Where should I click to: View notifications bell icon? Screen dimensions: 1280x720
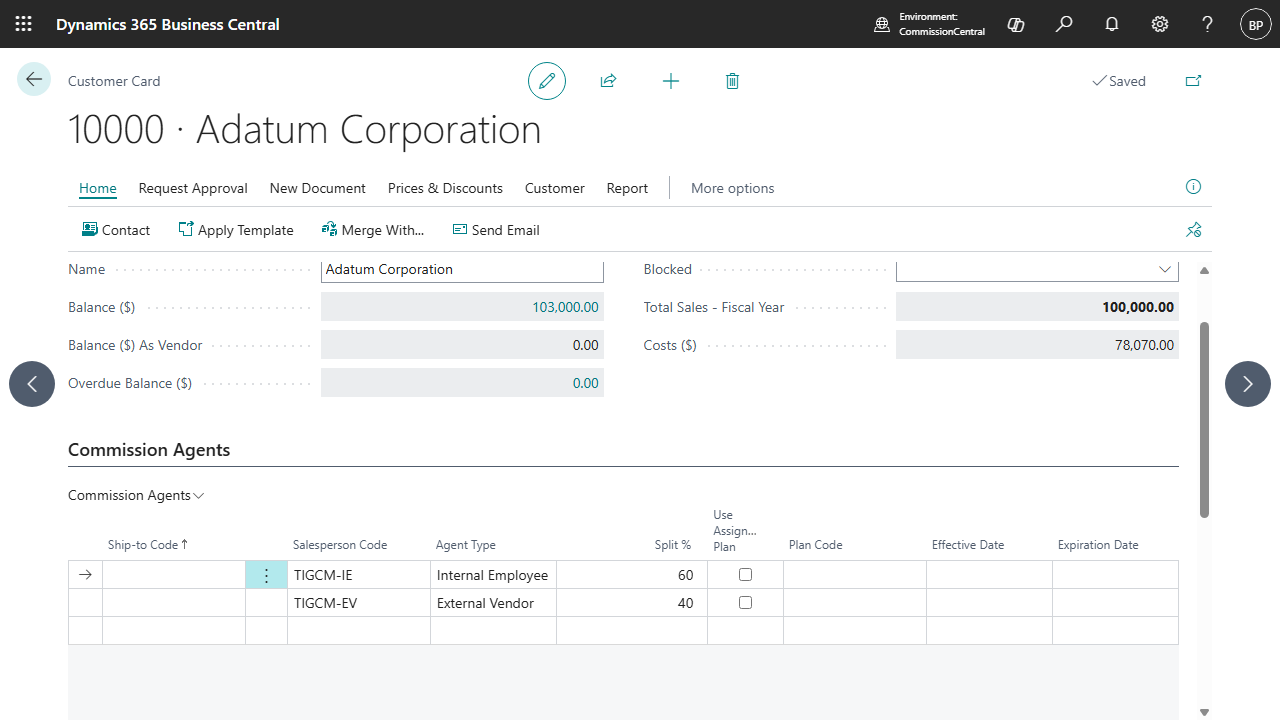tap(1112, 24)
